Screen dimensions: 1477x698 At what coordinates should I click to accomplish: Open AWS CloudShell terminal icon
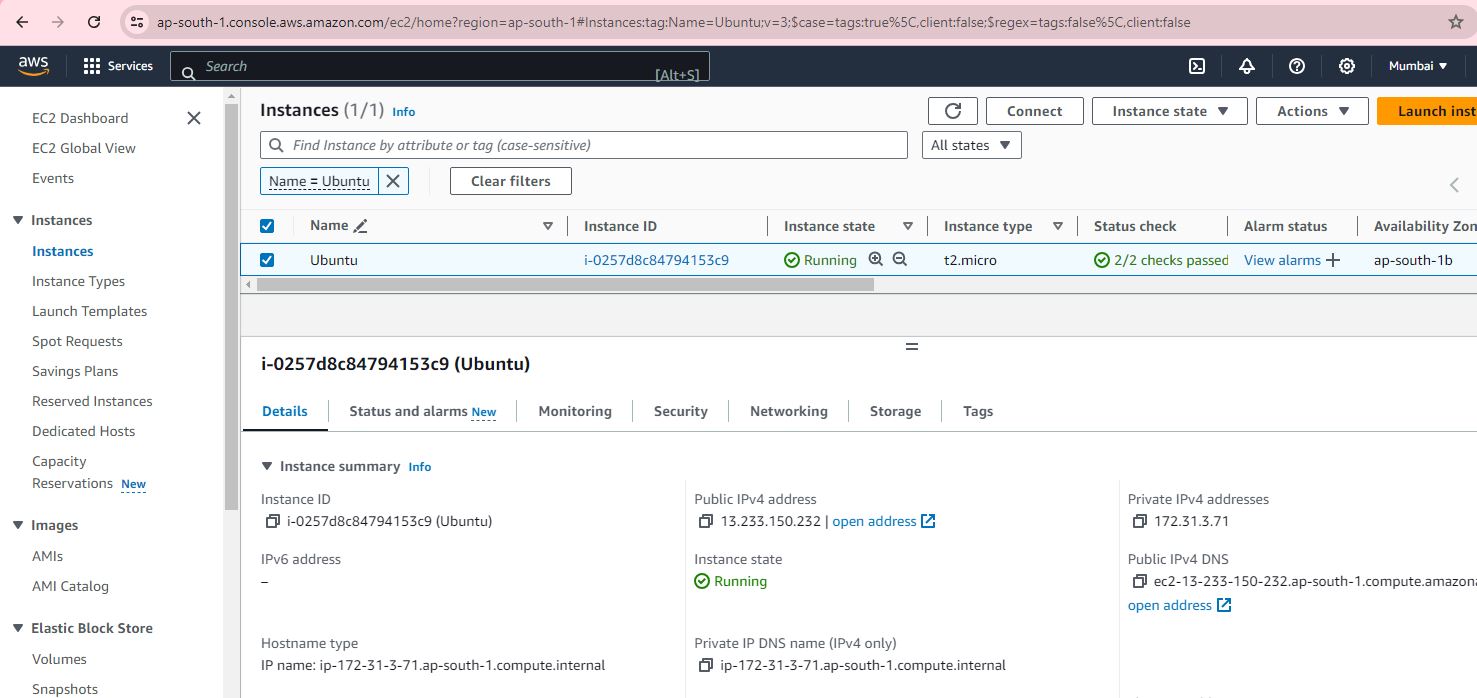point(1196,66)
